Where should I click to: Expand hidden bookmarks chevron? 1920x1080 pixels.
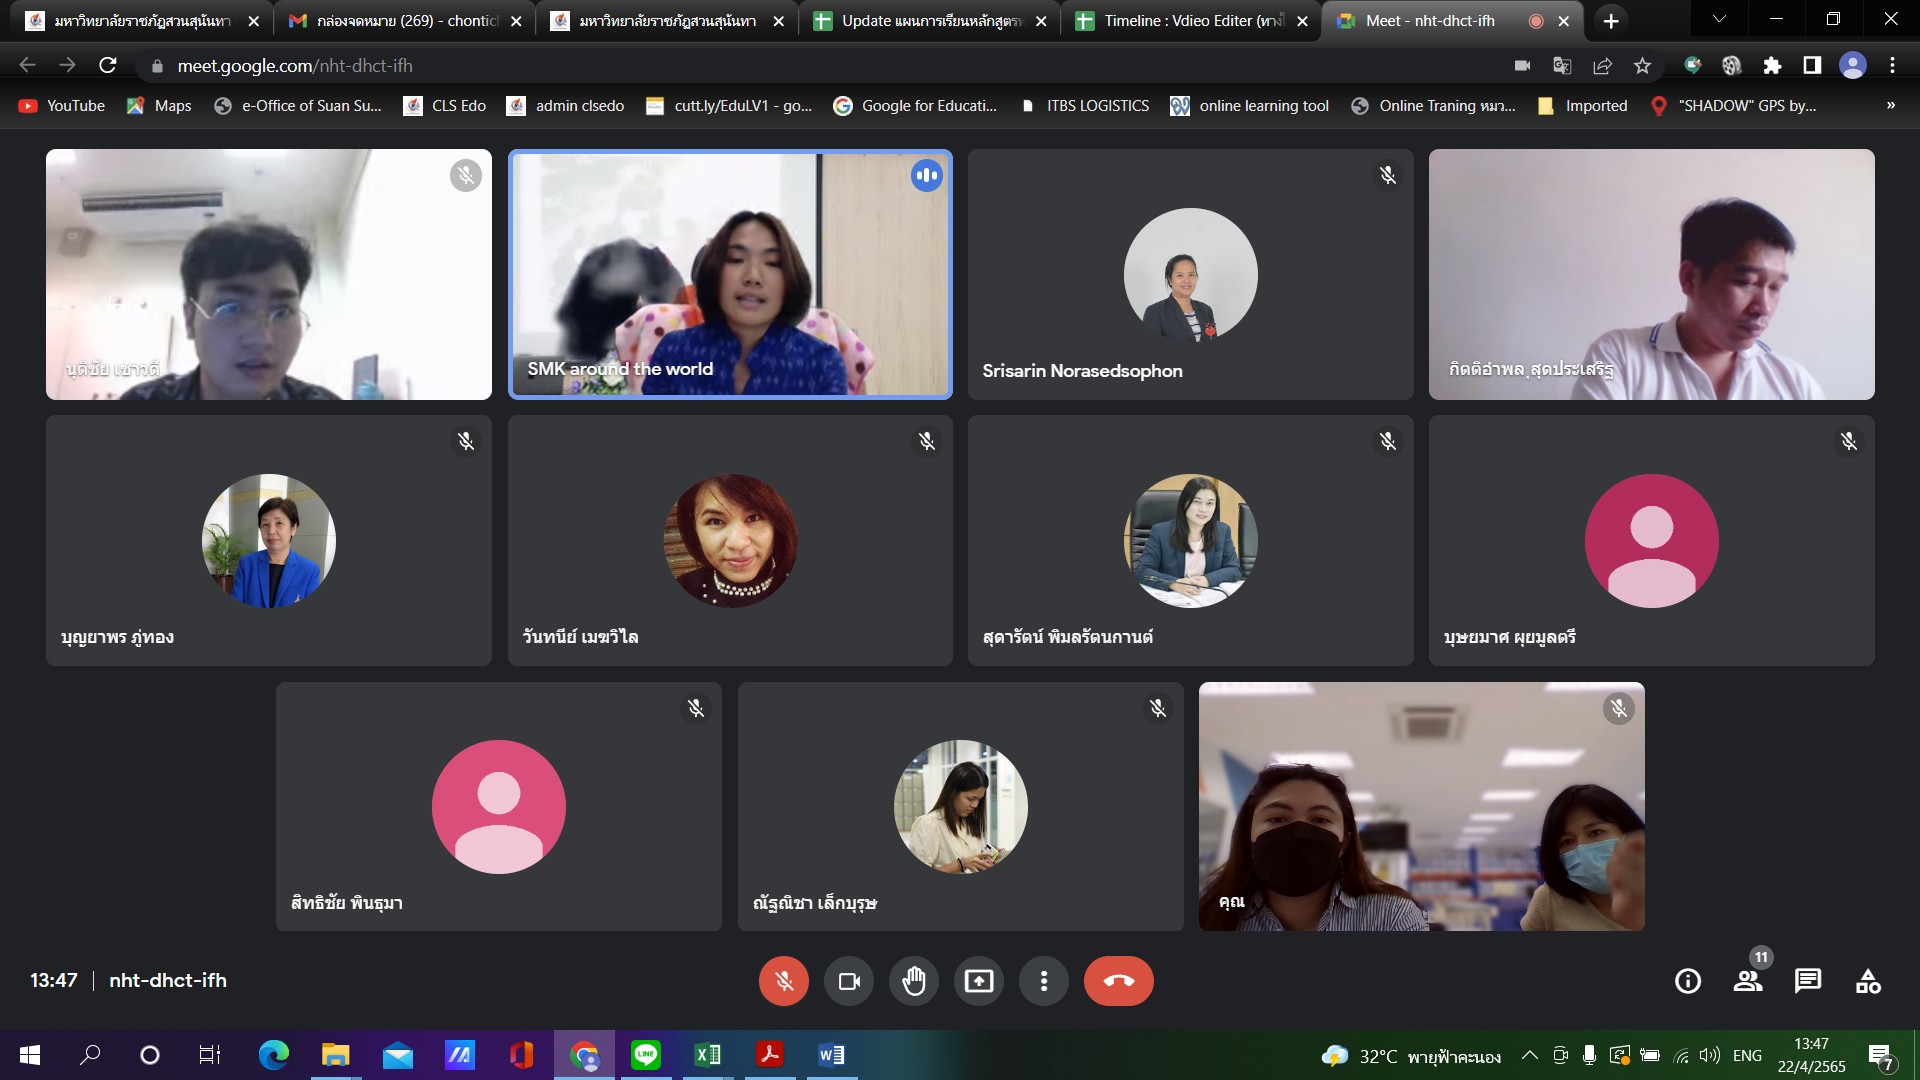1890,105
